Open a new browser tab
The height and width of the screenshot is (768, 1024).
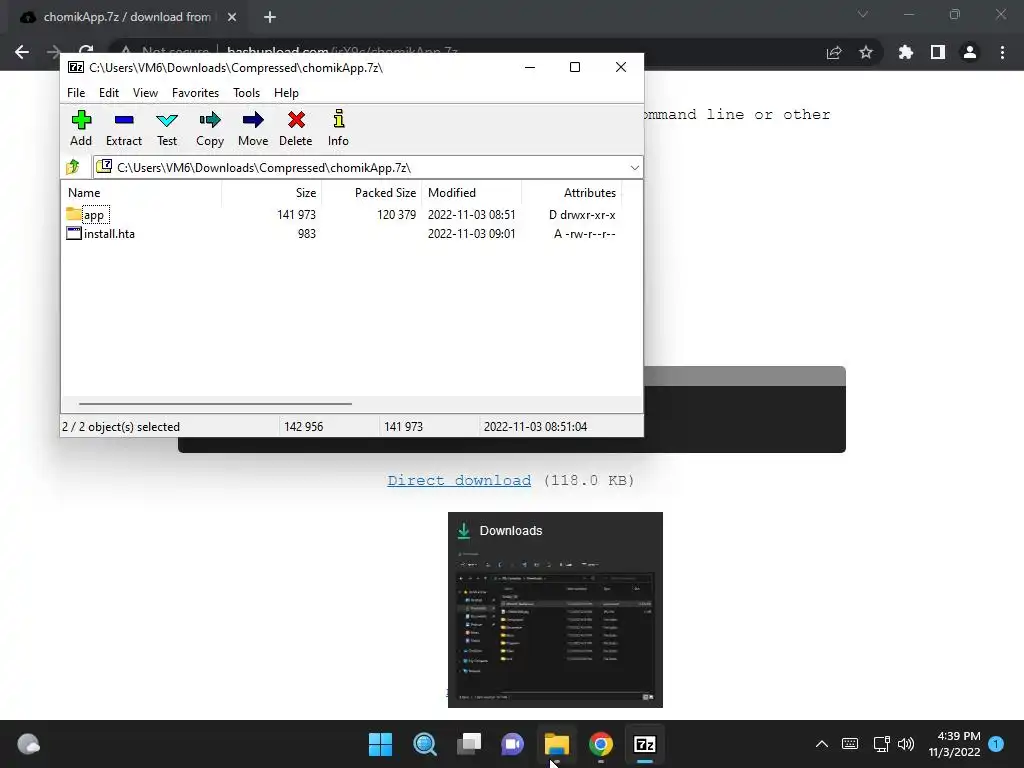[270, 18]
